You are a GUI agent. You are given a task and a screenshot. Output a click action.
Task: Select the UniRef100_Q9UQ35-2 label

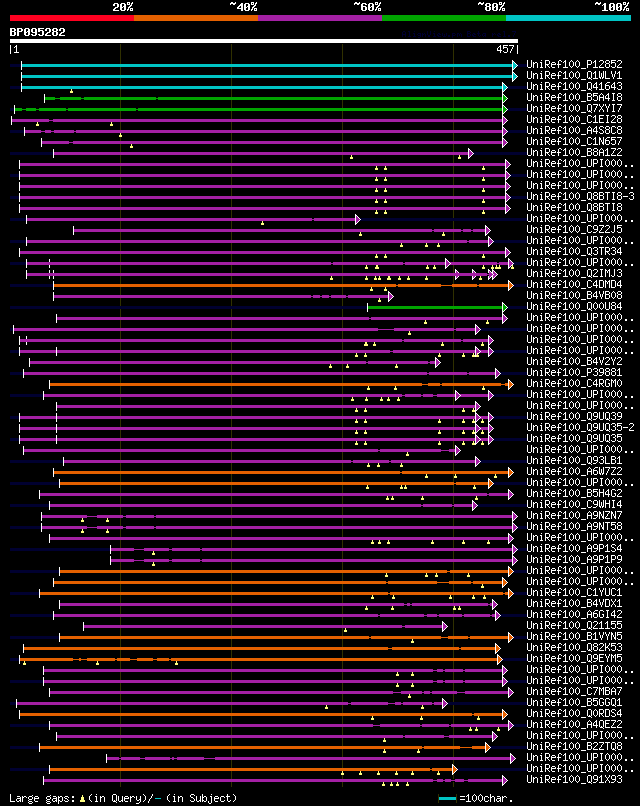click(580, 427)
